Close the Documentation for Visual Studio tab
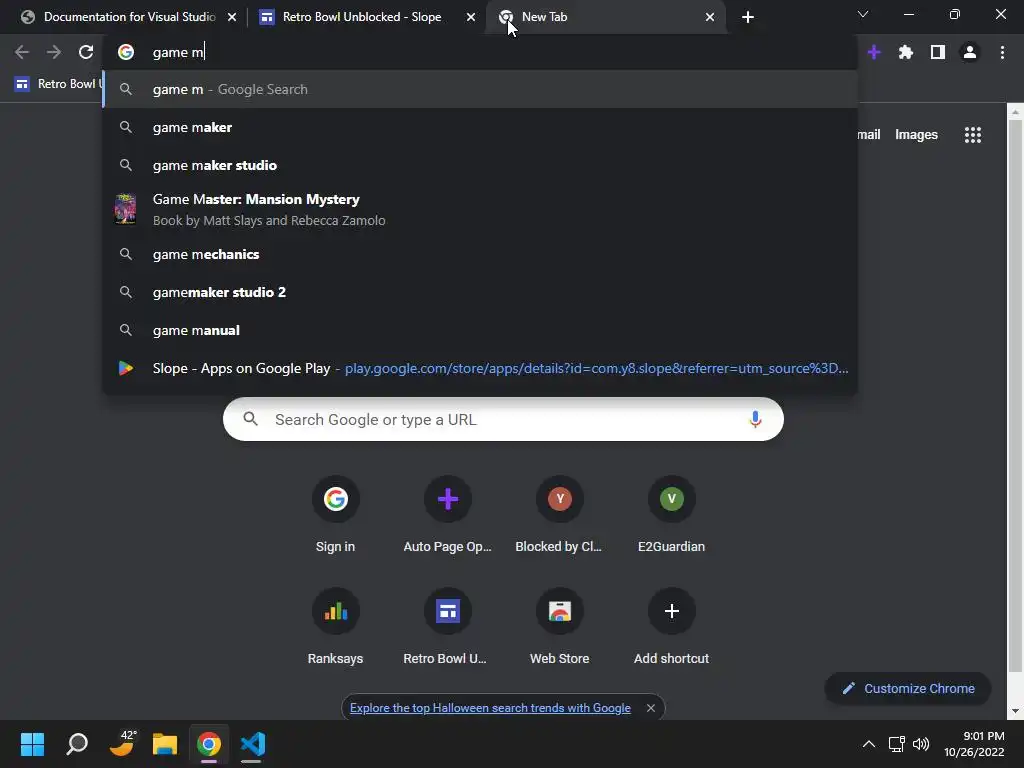This screenshot has height=768, width=1024. tap(232, 17)
